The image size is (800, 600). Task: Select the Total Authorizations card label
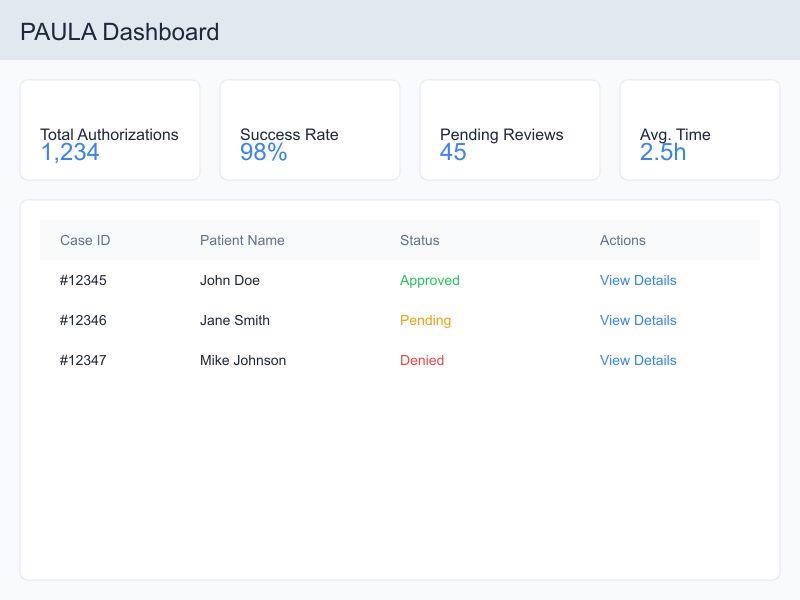click(x=109, y=135)
